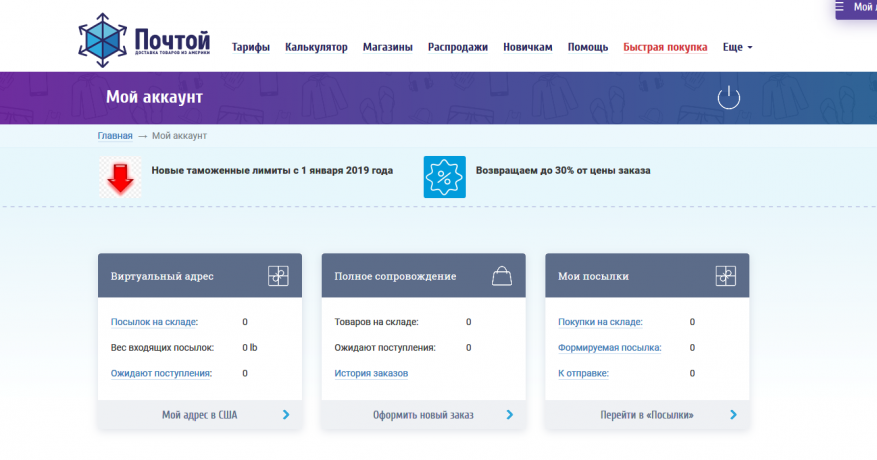Open the Калькулятор menu item
Screen dimensions: 877x460
coord(316,47)
